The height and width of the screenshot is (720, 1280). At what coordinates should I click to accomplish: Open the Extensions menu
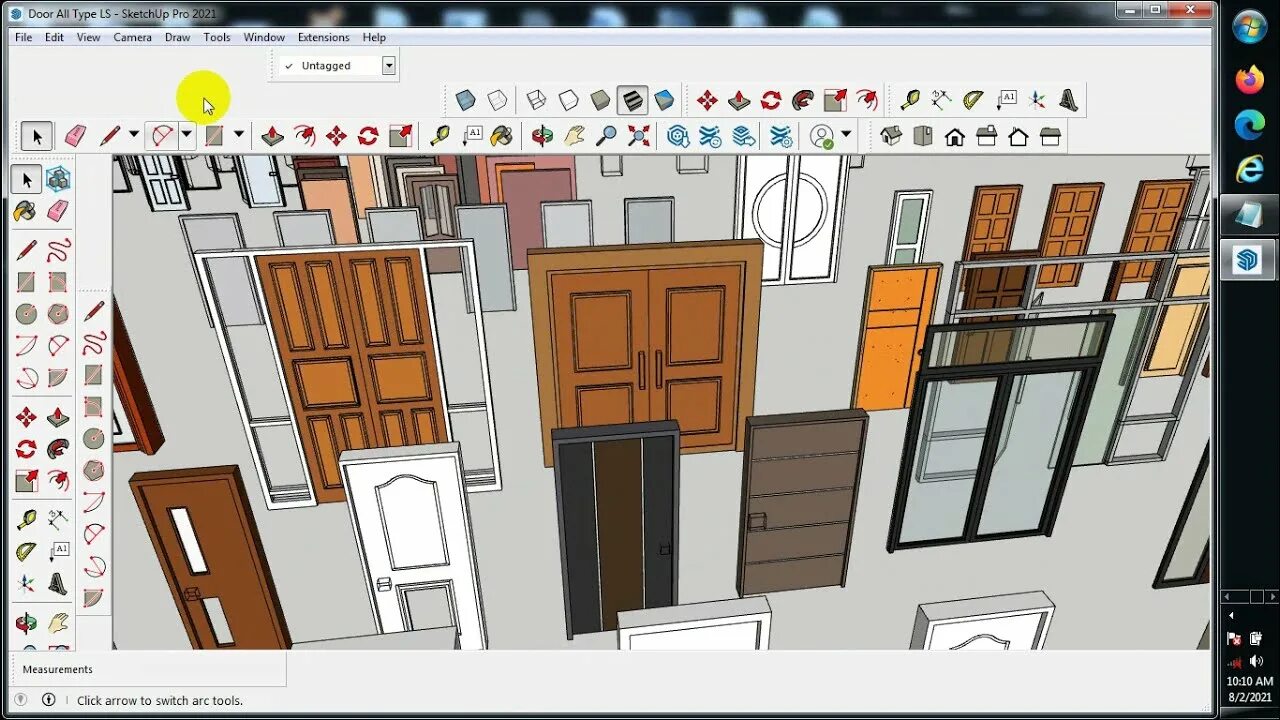[323, 37]
